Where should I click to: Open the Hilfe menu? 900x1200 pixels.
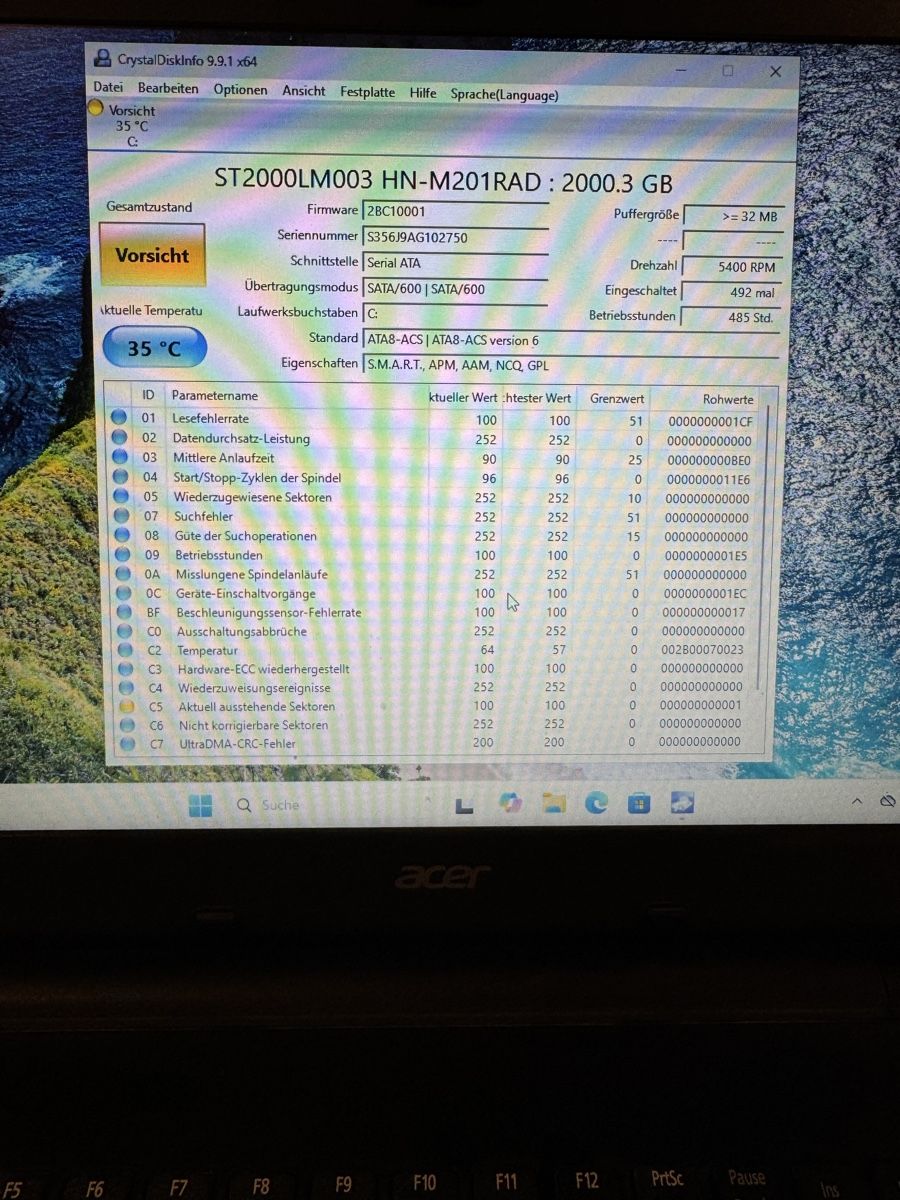pos(423,93)
